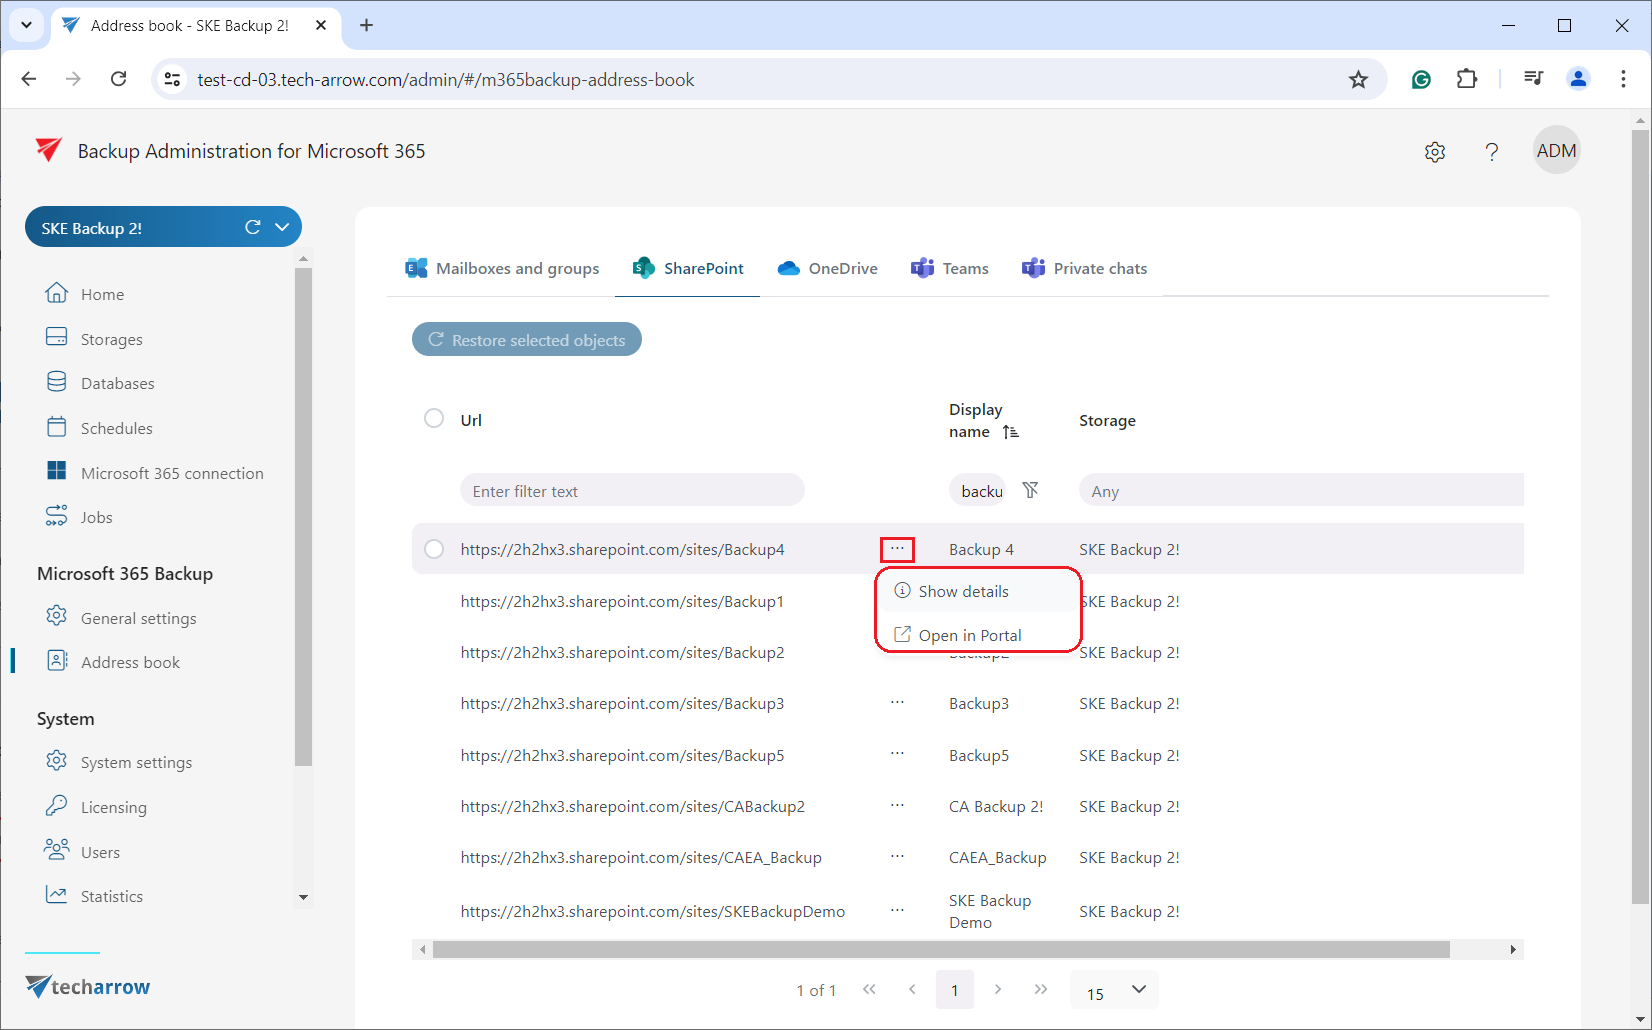
Task: Click the Url Enter filter text field
Action: (x=632, y=491)
